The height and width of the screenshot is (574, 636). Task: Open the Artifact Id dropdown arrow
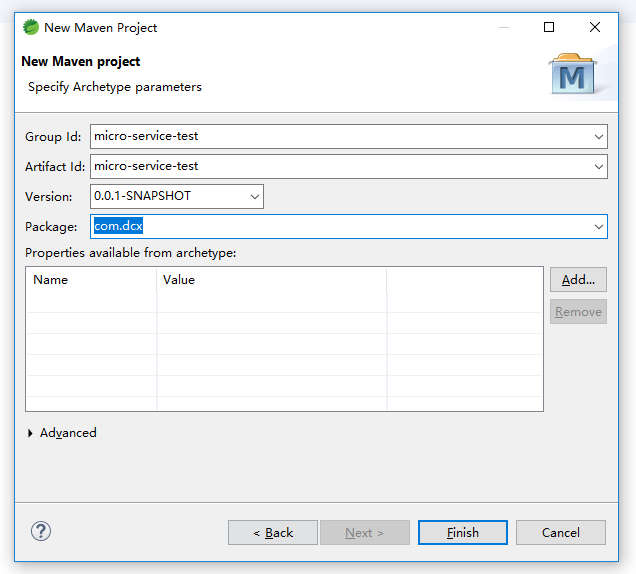tap(599, 167)
